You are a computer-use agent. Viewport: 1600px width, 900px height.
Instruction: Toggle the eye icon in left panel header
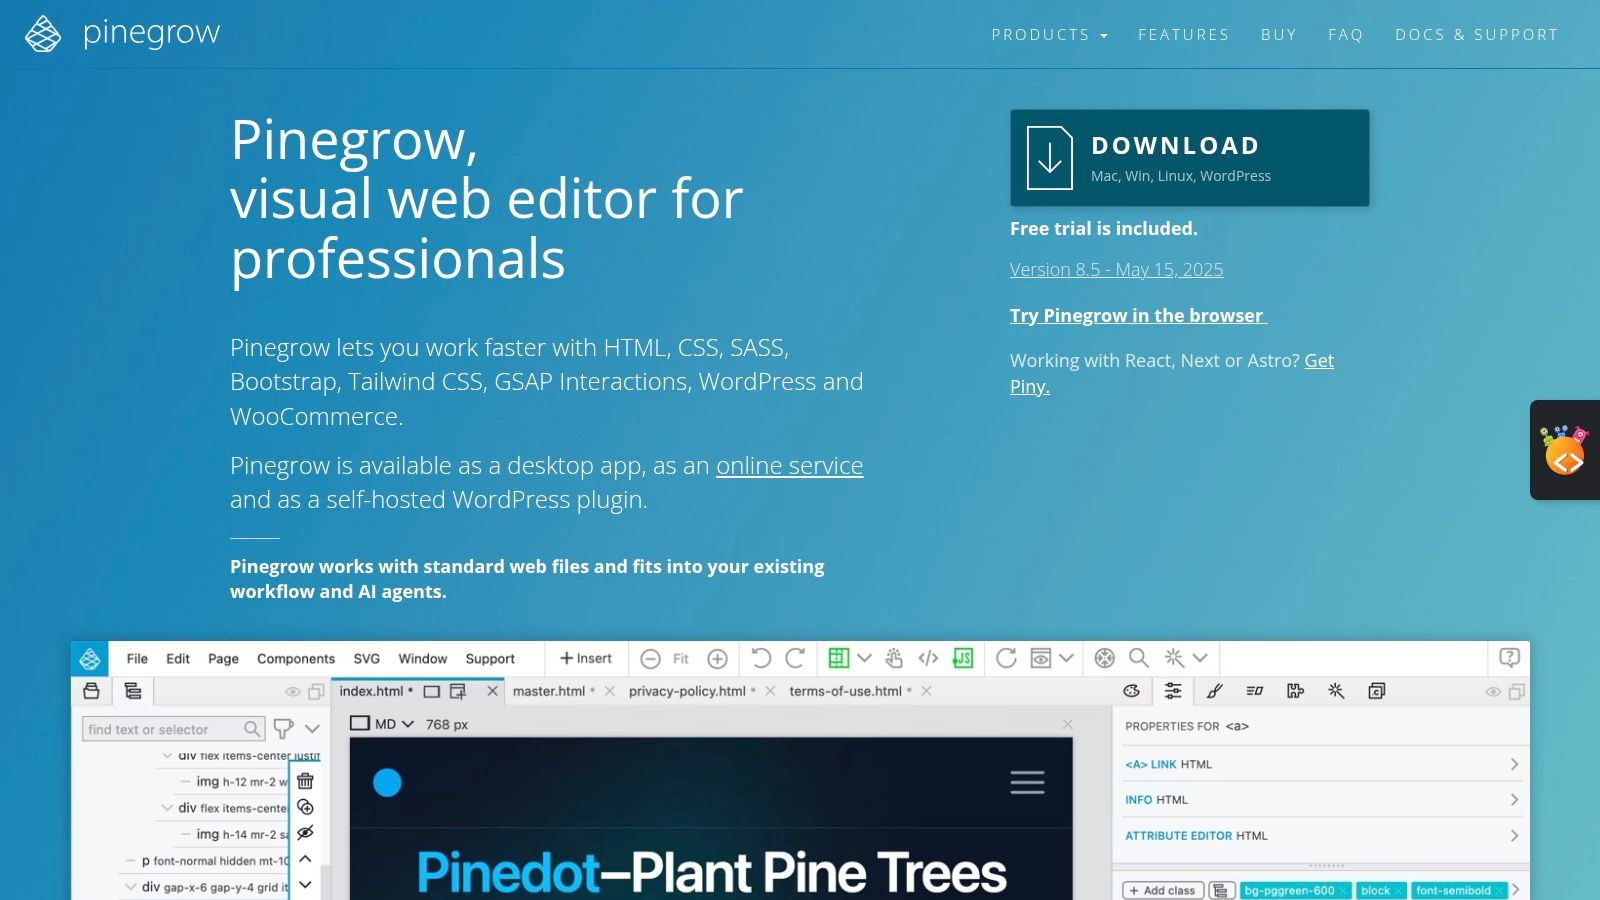292,692
